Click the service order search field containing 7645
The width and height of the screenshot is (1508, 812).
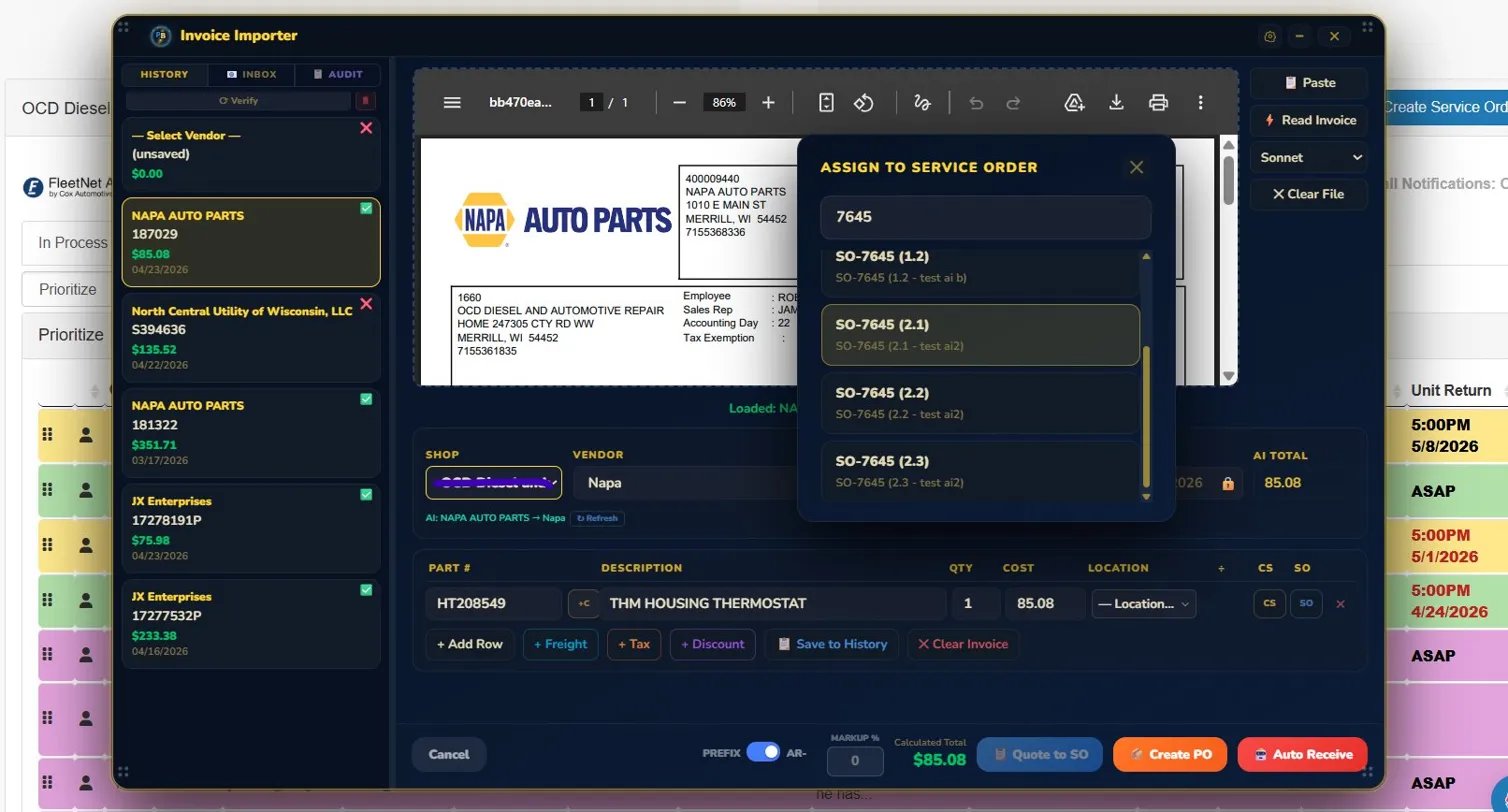point(986,217)
